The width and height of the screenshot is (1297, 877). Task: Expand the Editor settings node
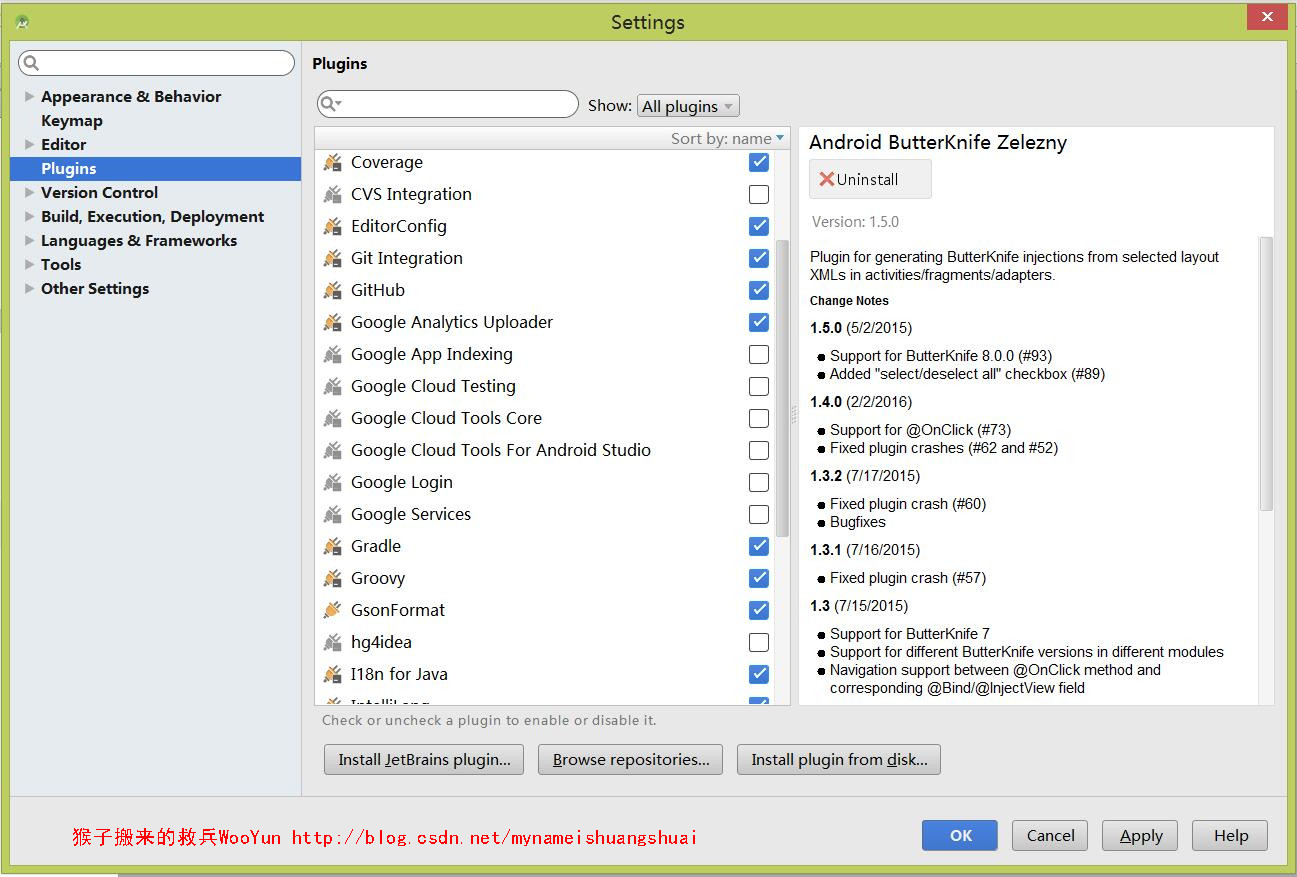[29, 145]
